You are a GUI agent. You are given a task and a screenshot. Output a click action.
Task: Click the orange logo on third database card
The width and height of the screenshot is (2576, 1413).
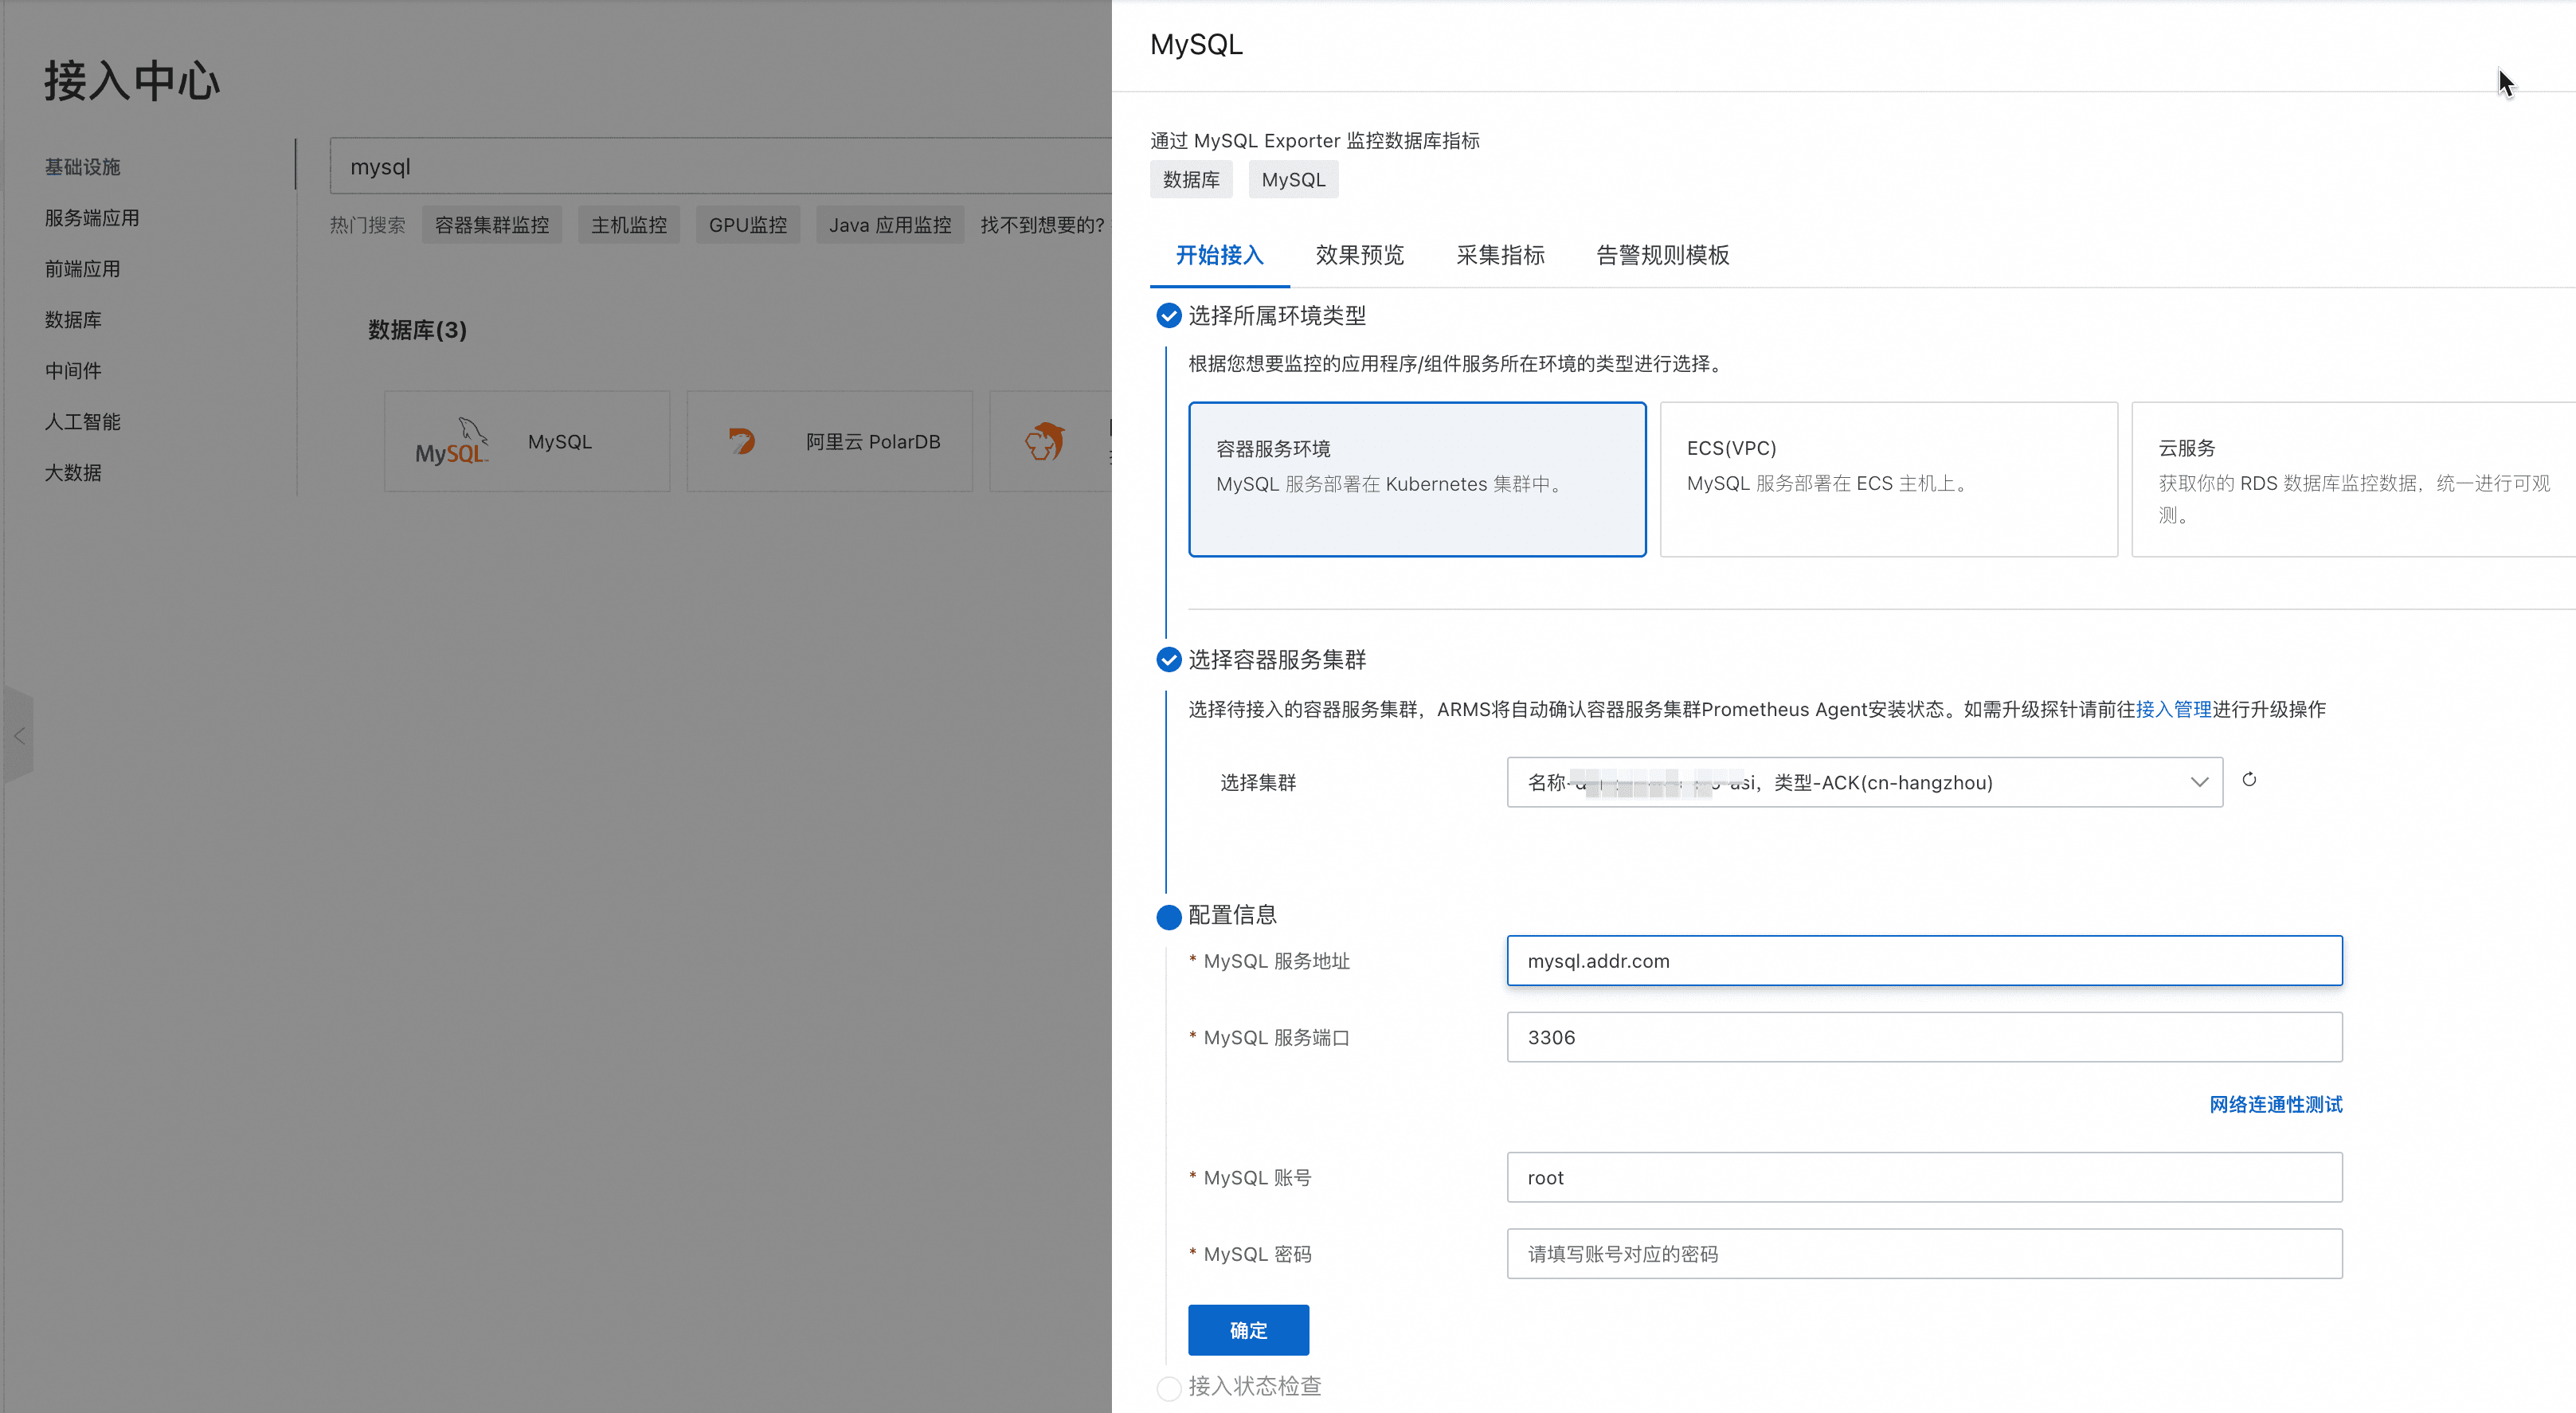pyautogui.click(x=1044, y=441)
